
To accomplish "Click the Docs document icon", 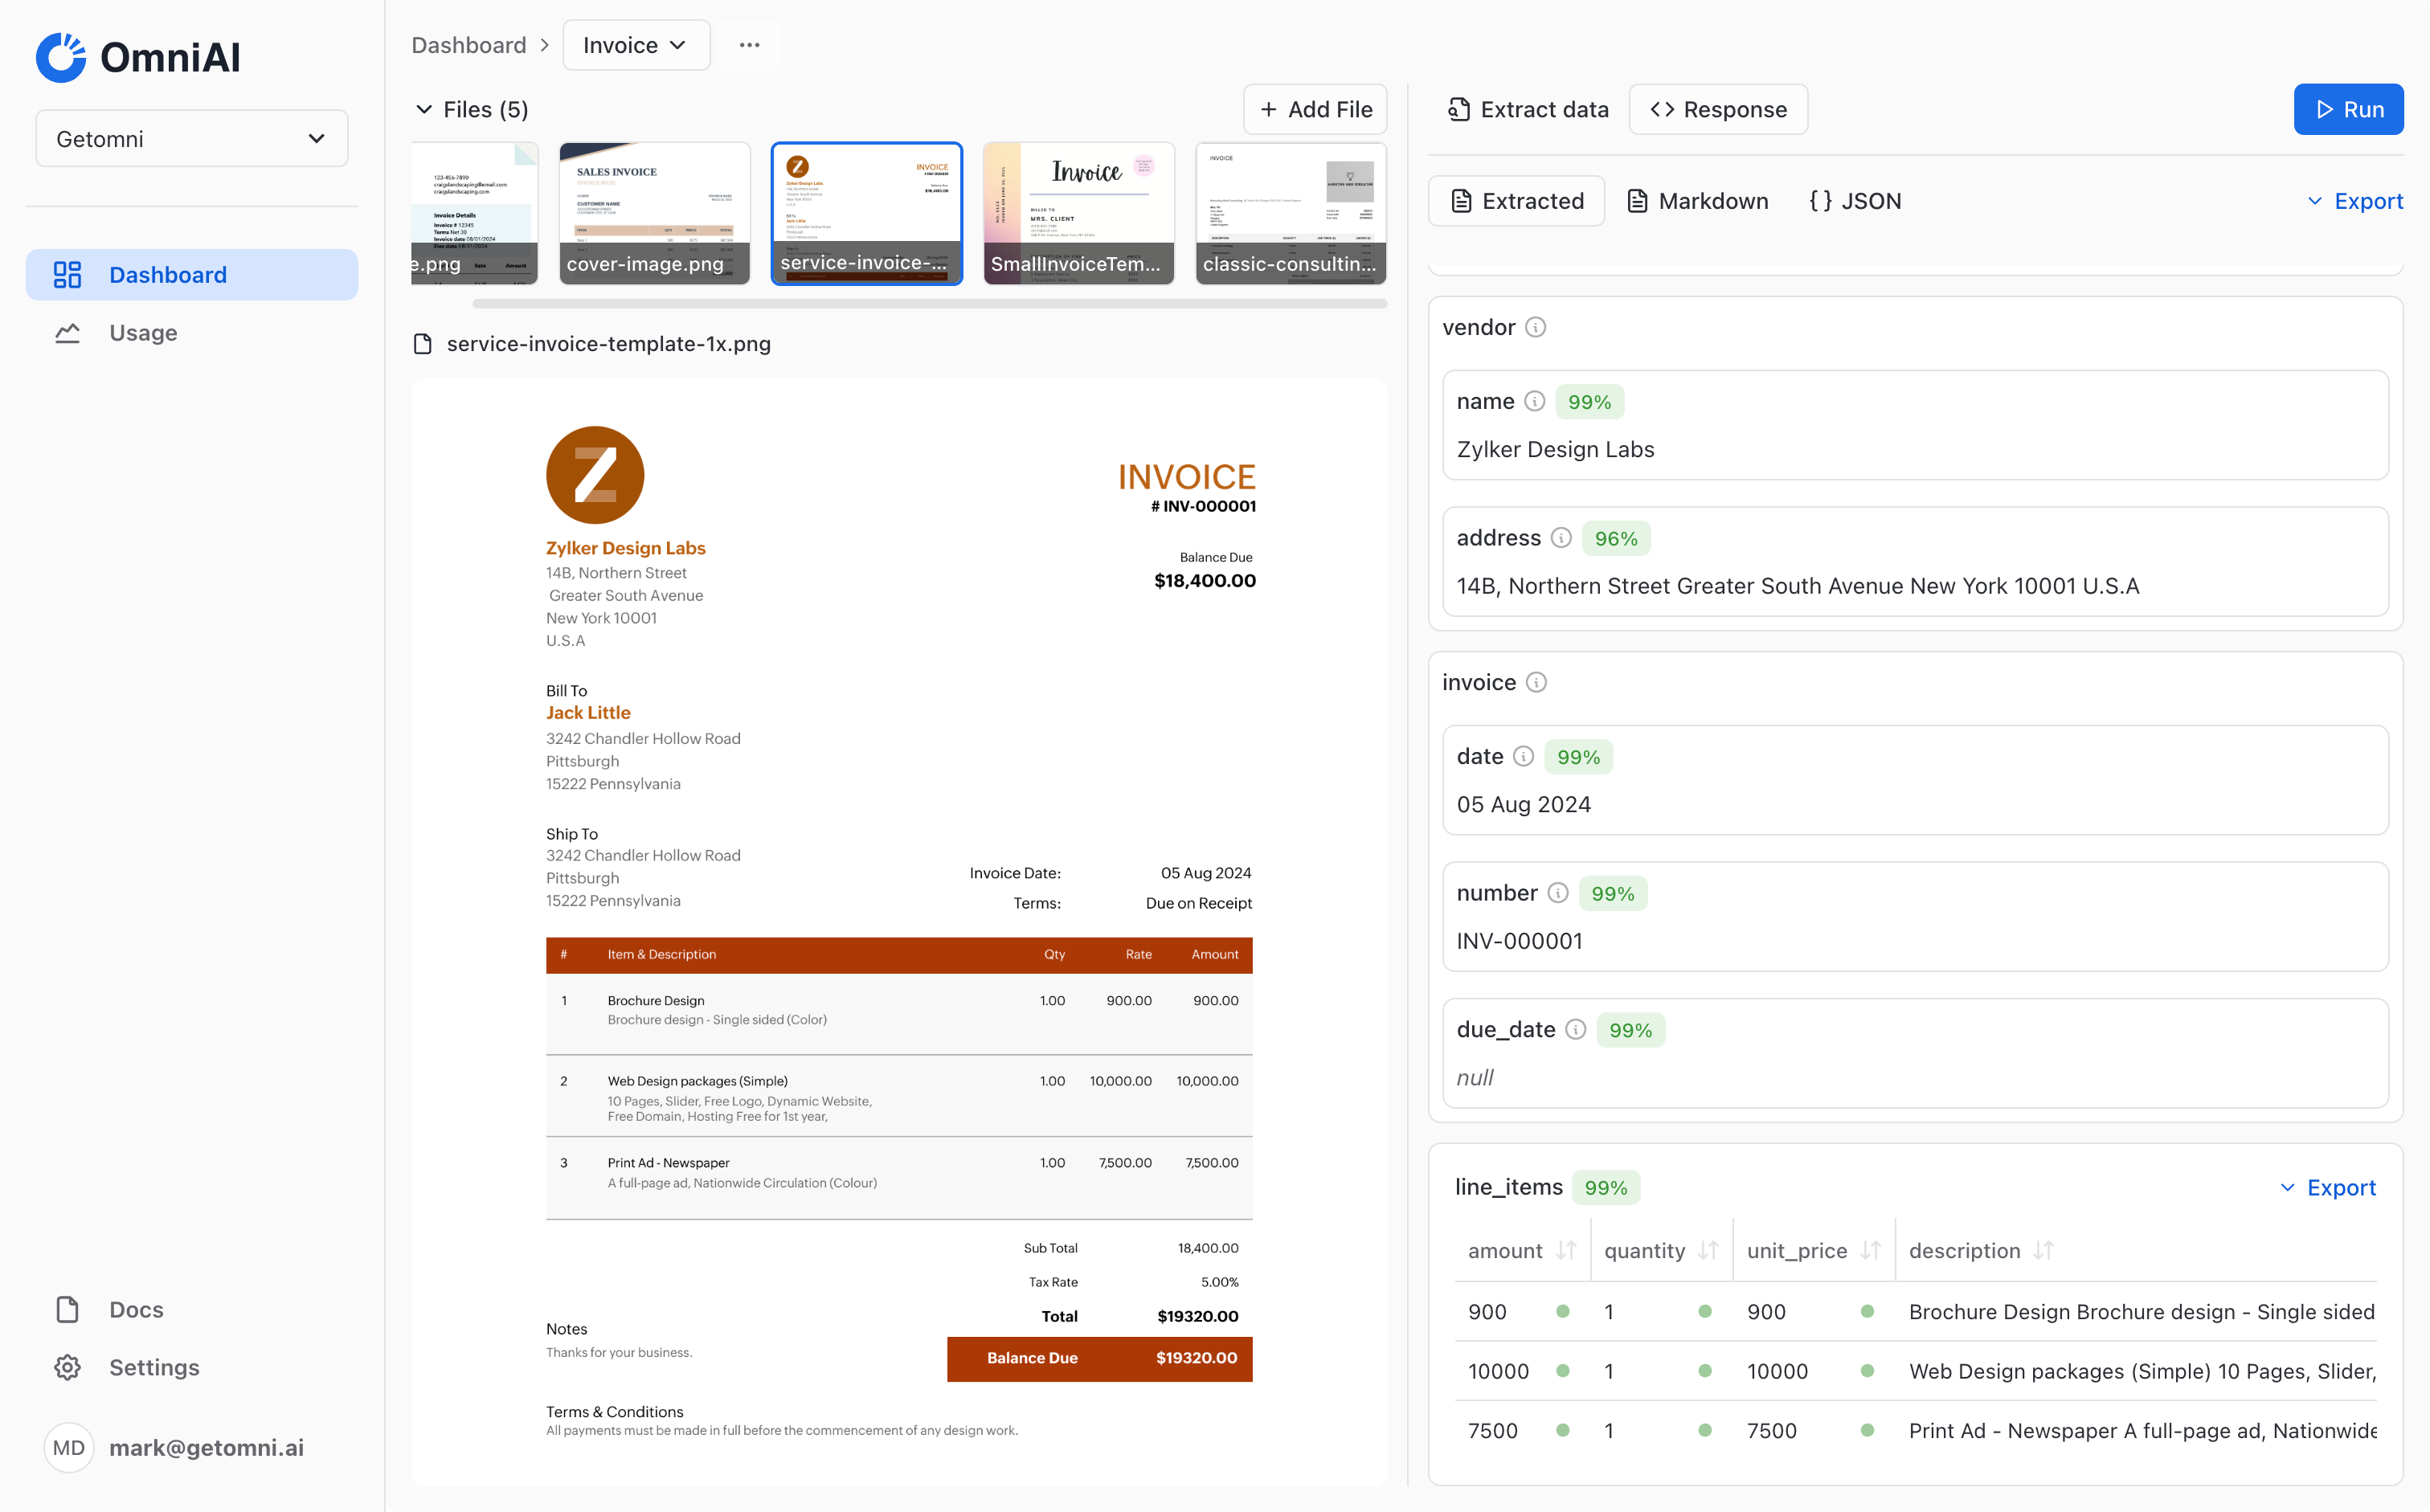I will click(x=67, y=1309).
